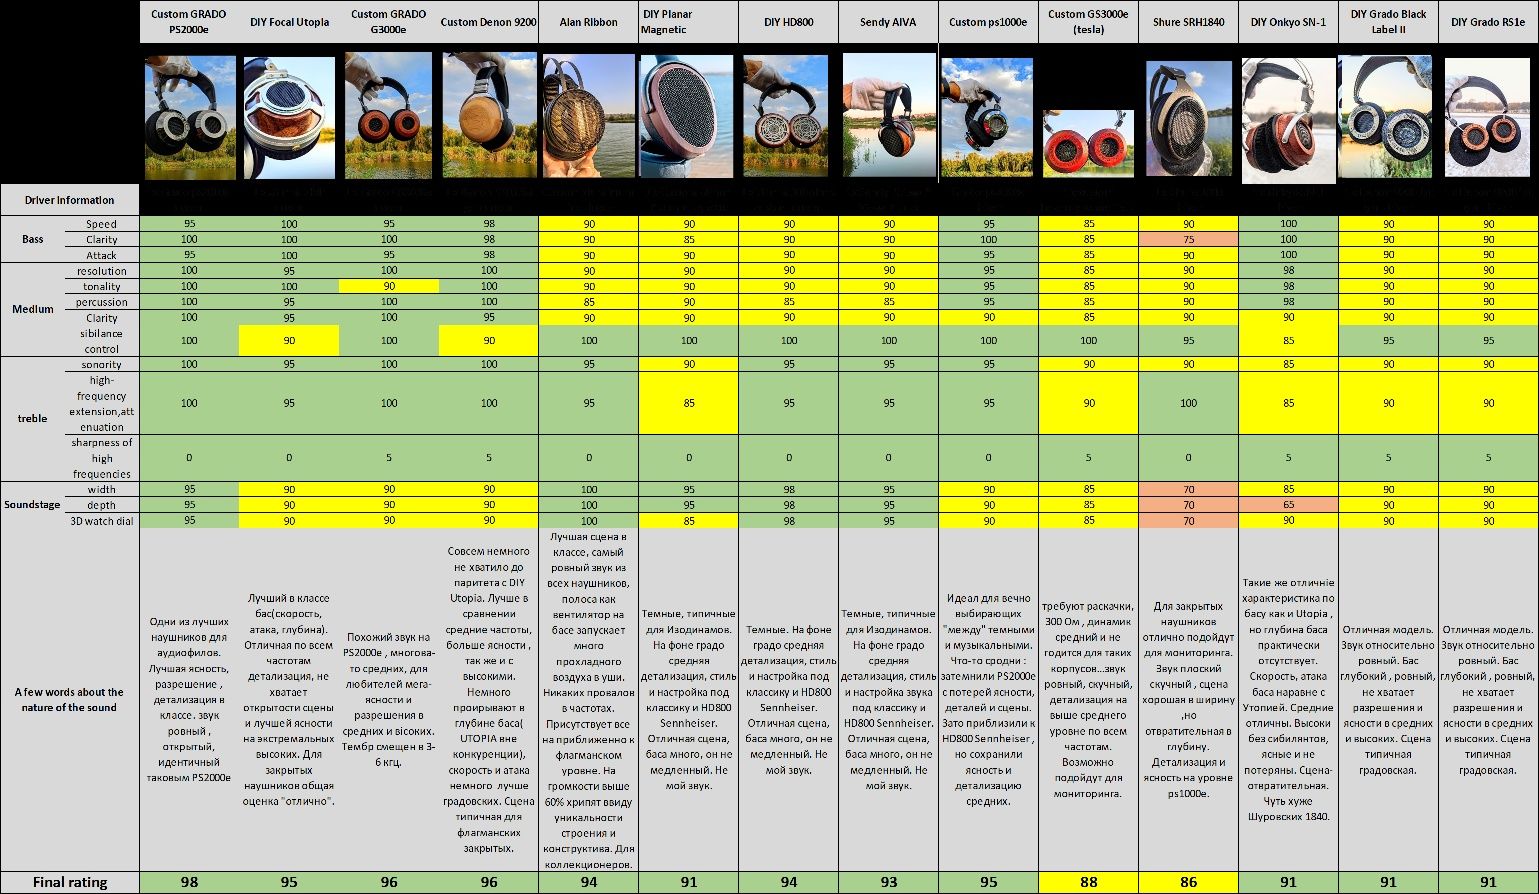Select the 'Attack' row label

point(102,255)
